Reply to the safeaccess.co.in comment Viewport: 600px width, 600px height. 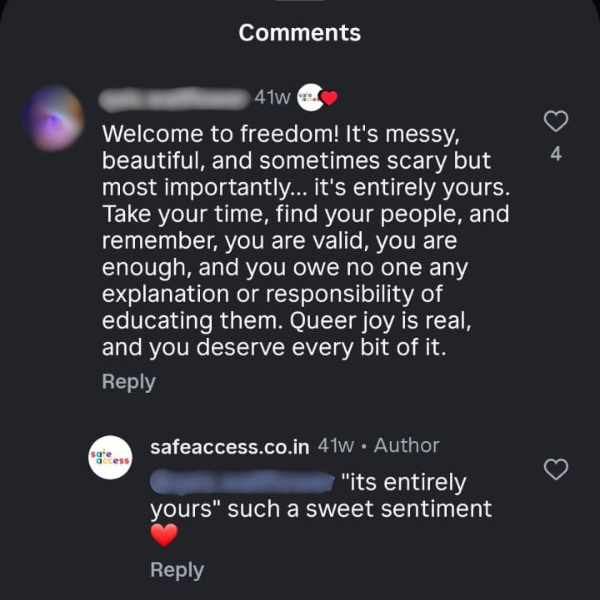pos(176,570)
